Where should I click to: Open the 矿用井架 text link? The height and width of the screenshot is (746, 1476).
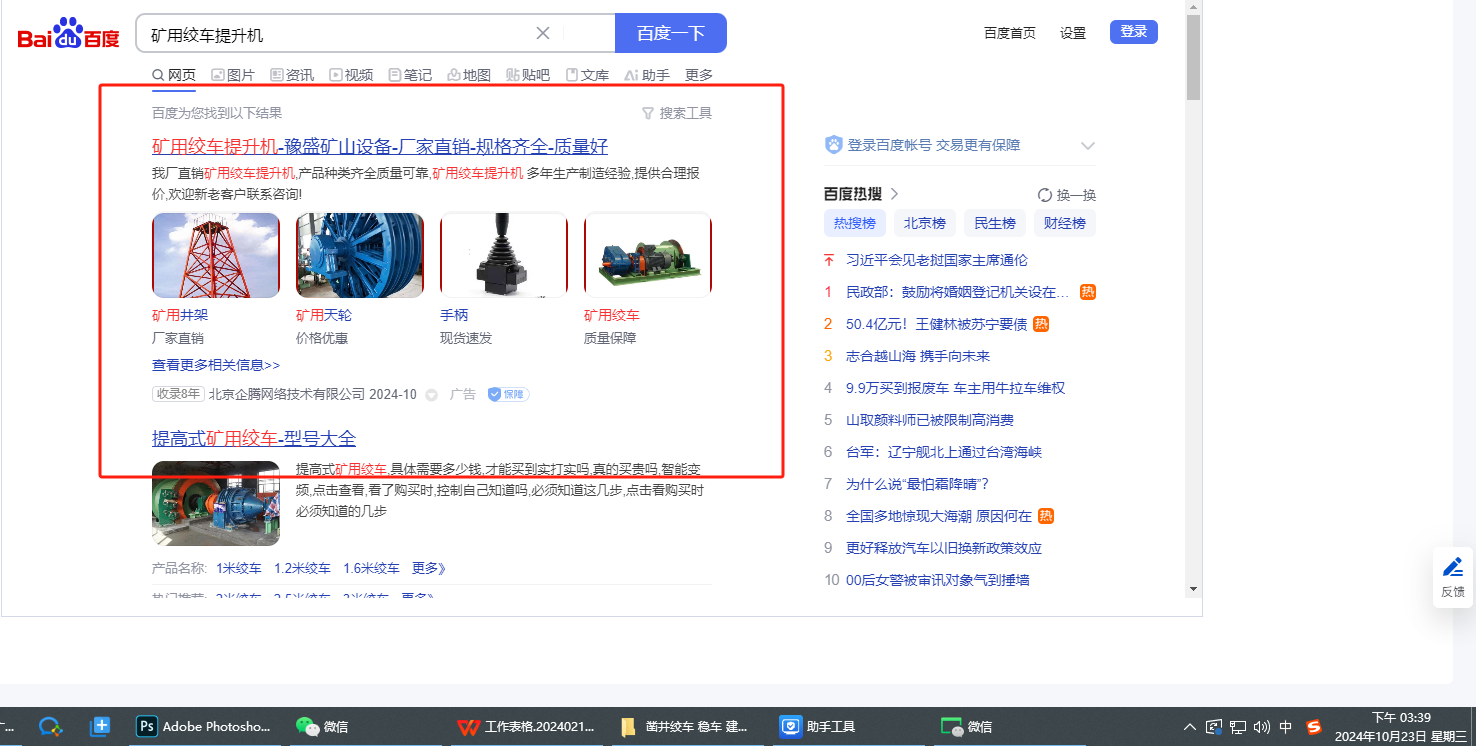pyautogui.click(x=180, y=315)
